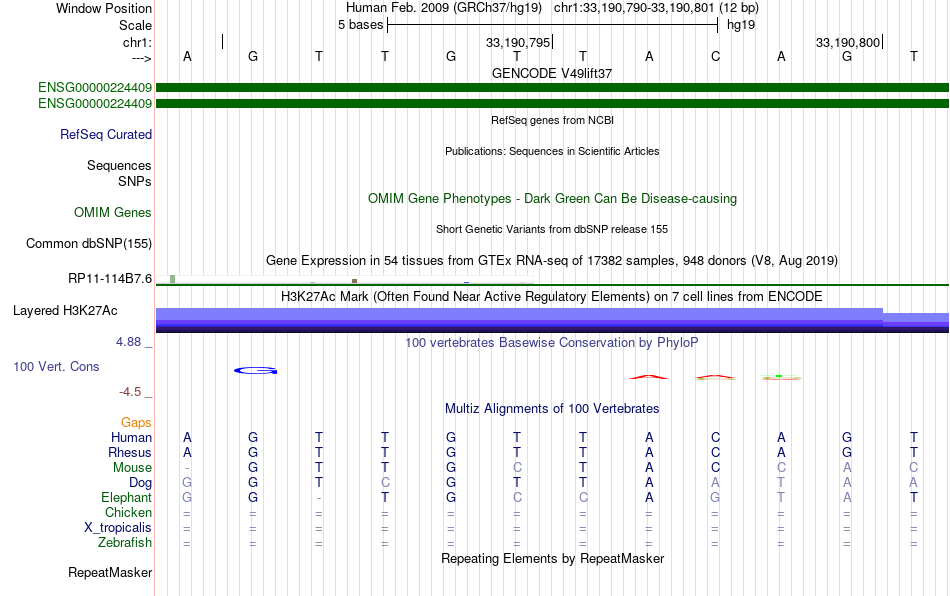Screen dimensions: 950x596
Task: Click the lower GENCODE green gene bar
Action: [553, 104]
